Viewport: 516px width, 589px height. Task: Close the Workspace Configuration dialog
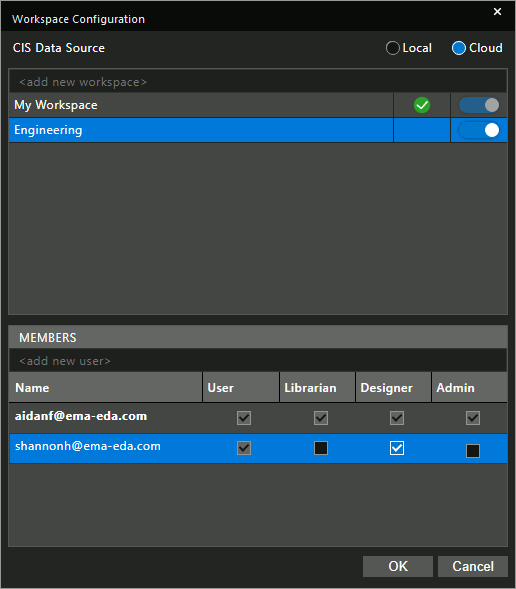click(497, 12)
